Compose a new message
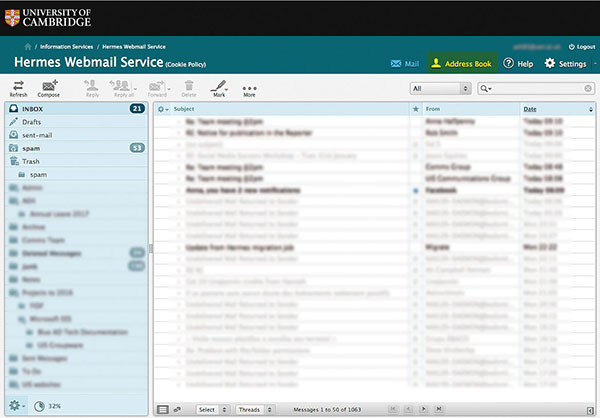The width and height of the screenshot is (600, 418). 49,88
